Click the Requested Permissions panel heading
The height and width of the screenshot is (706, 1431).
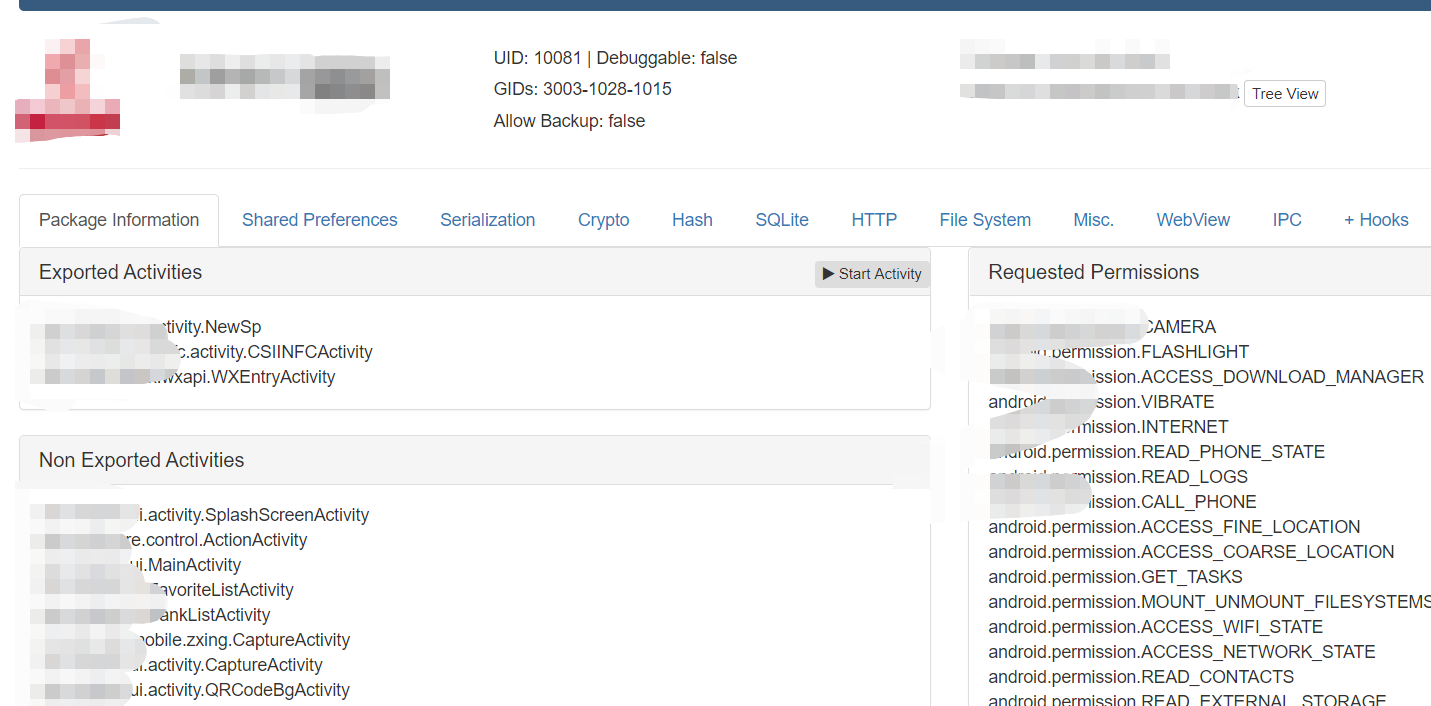tap(1094, 272)
